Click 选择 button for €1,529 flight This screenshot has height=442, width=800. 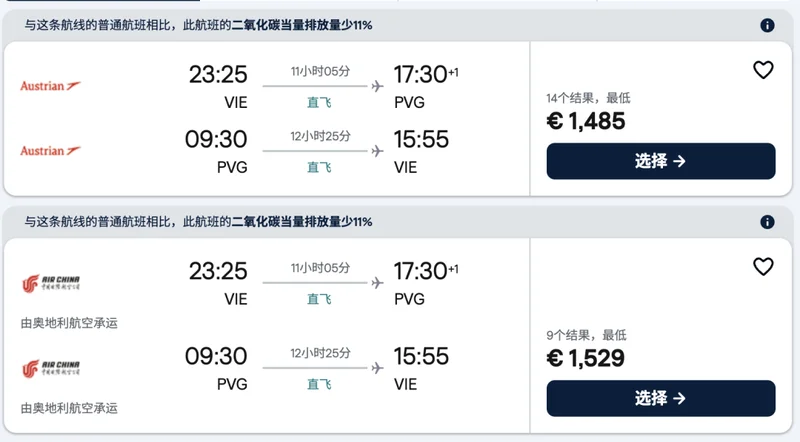pos(660,398)
